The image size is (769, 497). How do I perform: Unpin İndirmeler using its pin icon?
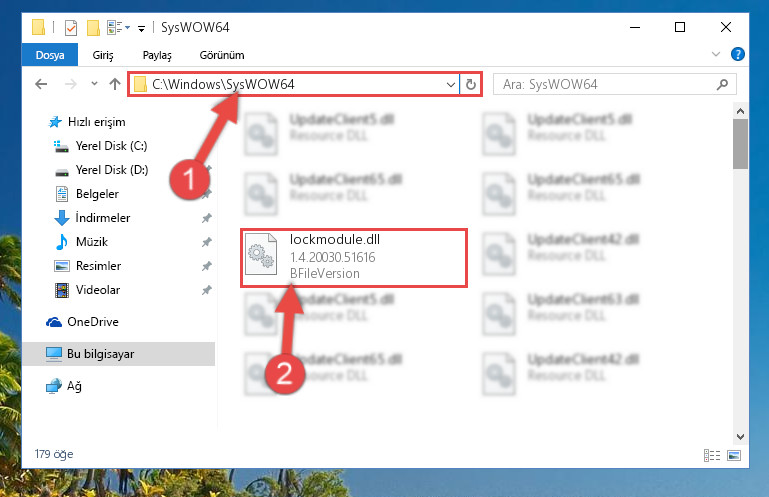point(206,218)
